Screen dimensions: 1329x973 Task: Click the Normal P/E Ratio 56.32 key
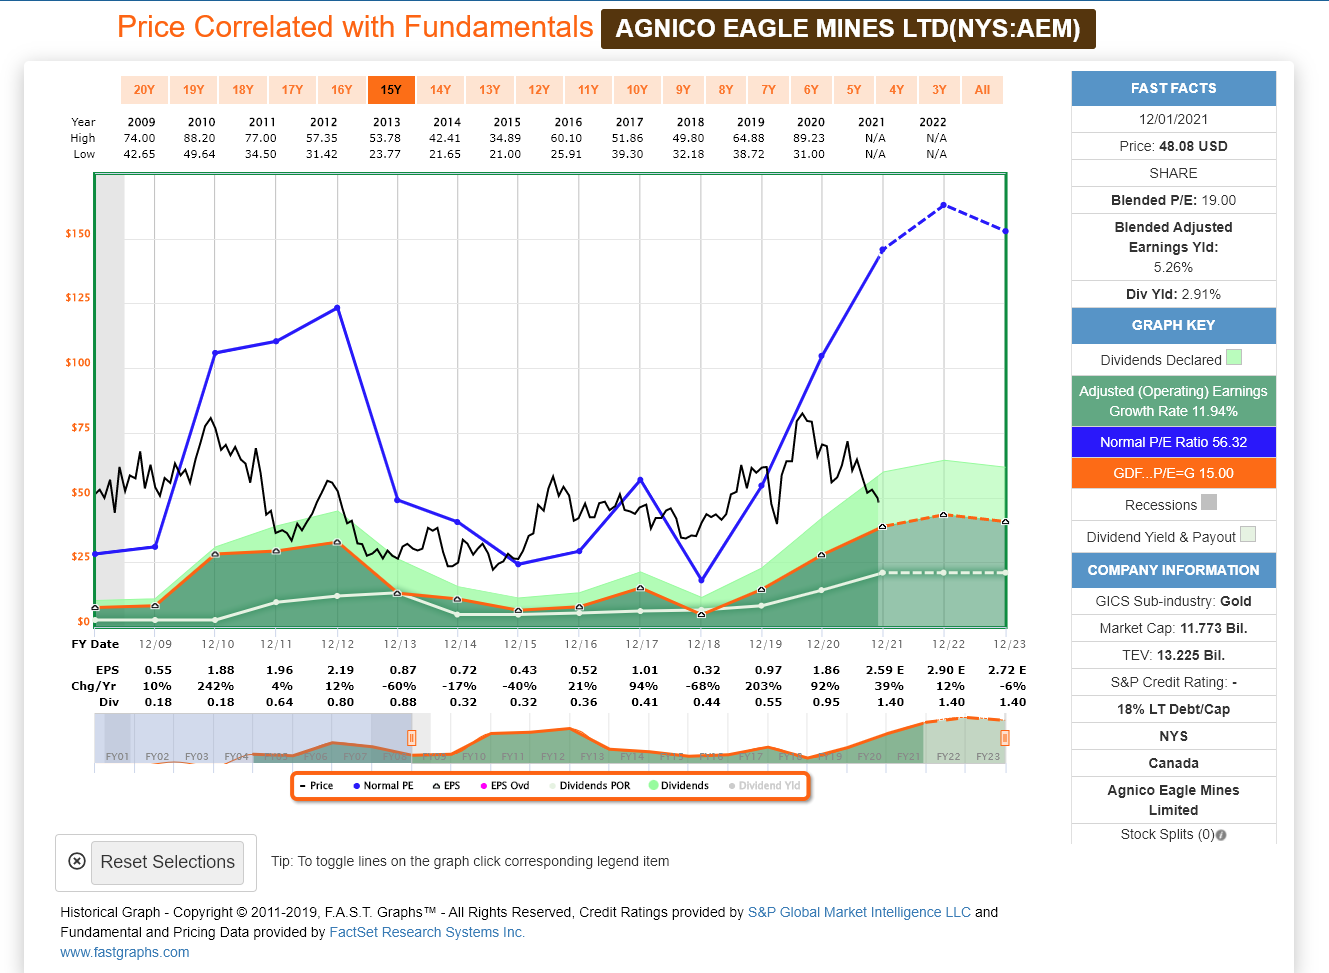(x=1174, y=442)
